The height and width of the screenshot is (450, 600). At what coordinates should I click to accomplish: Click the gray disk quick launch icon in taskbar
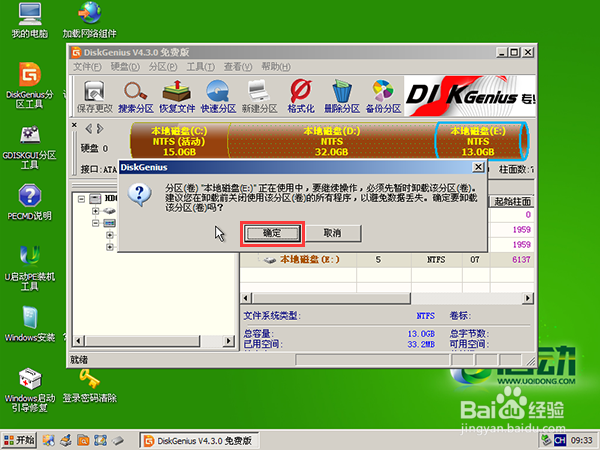pos(117,440)
